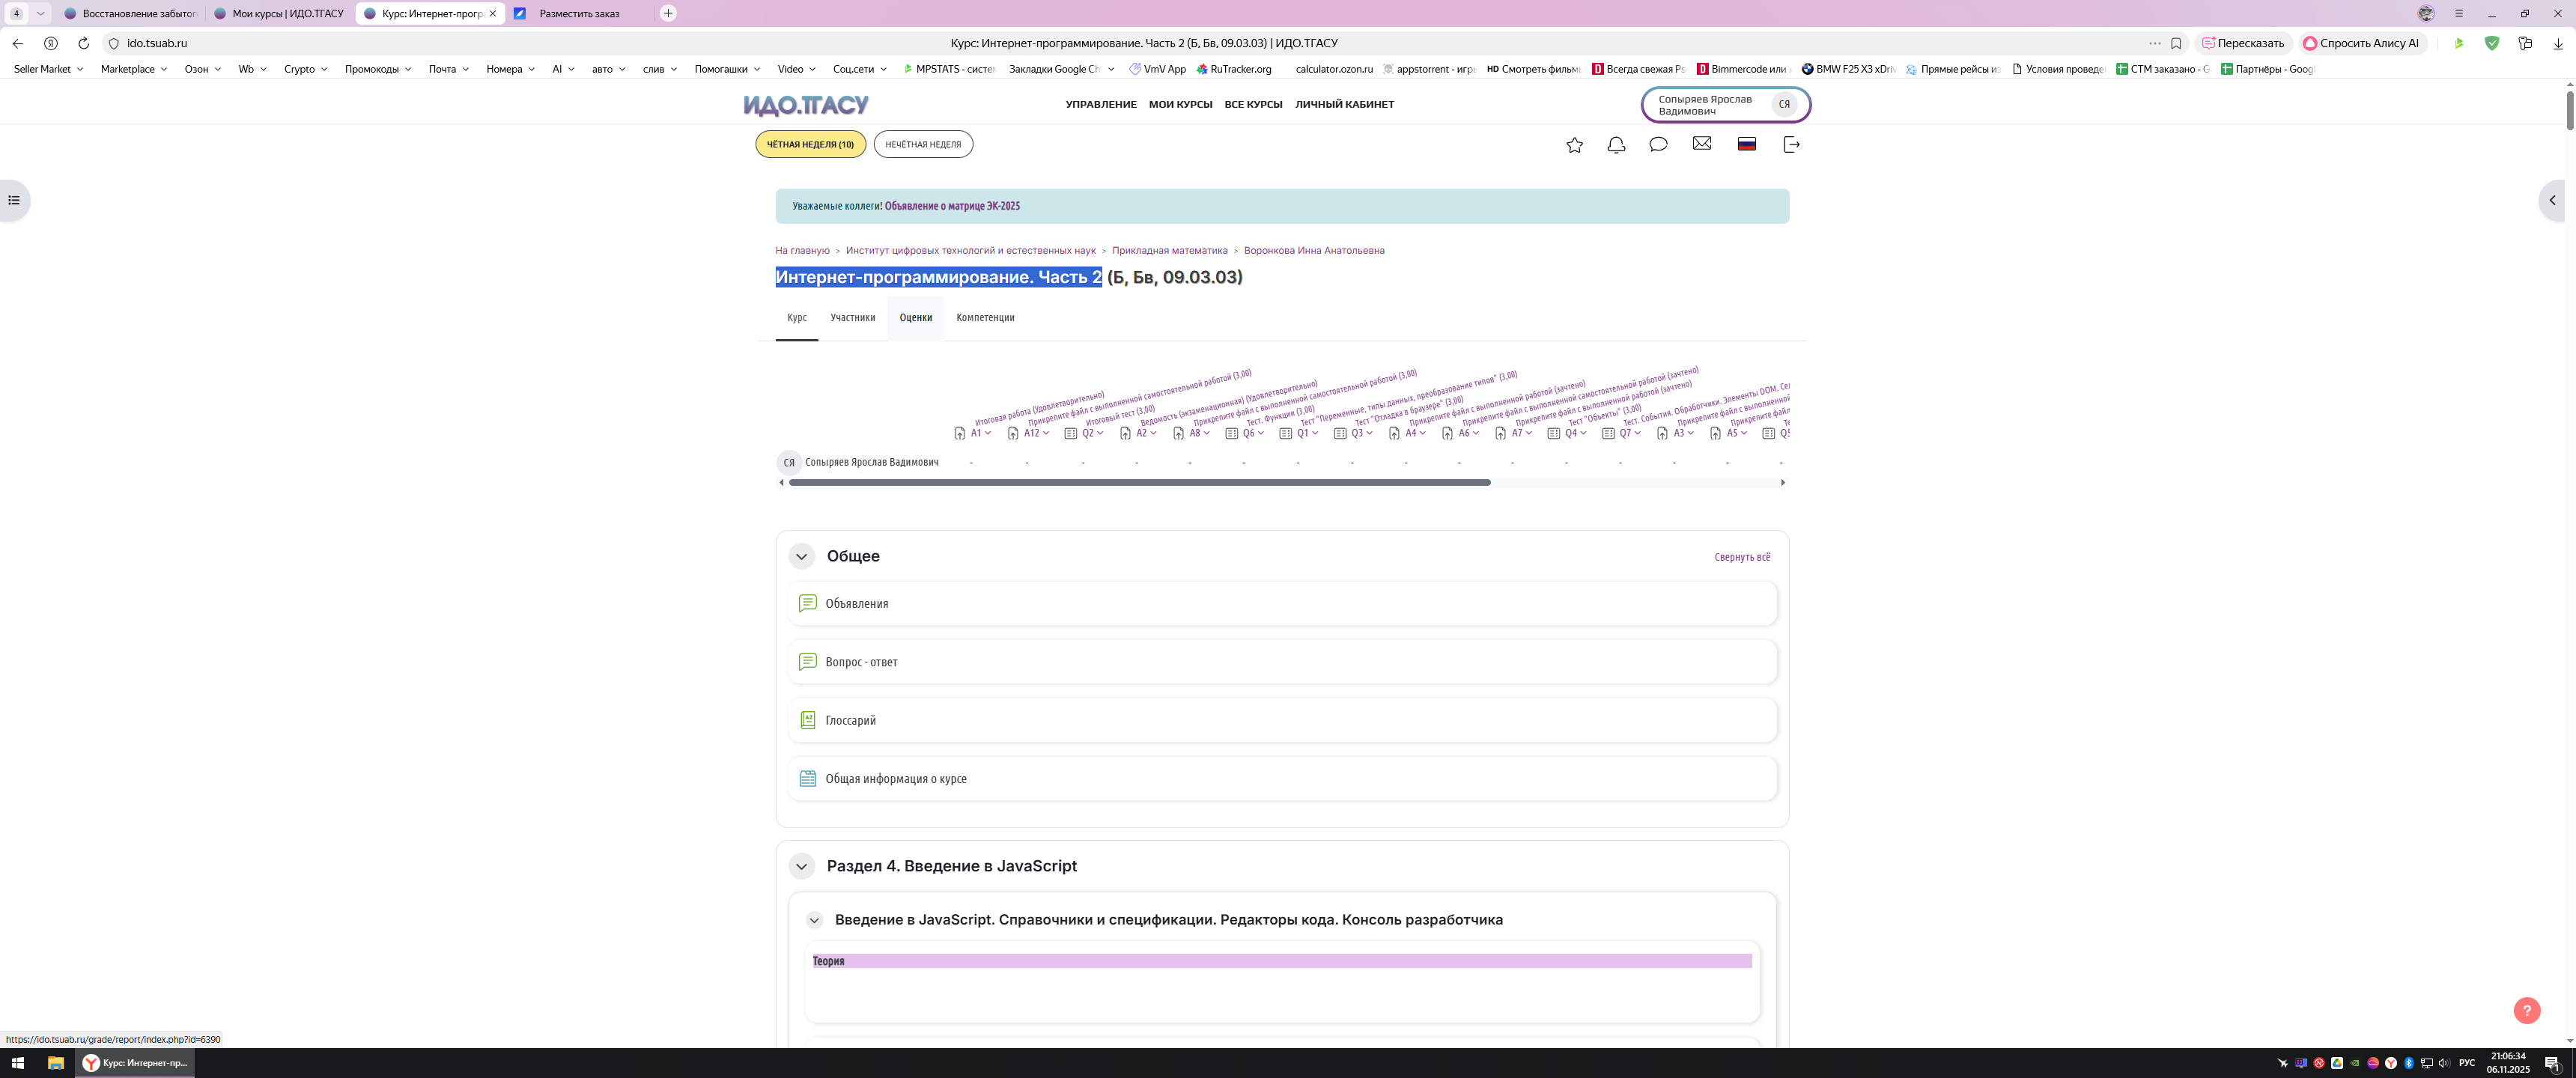Viewport: 2576px width, 1078px height.
Task: Expand the right block drawer arrow
Action: pos(2552,200)
